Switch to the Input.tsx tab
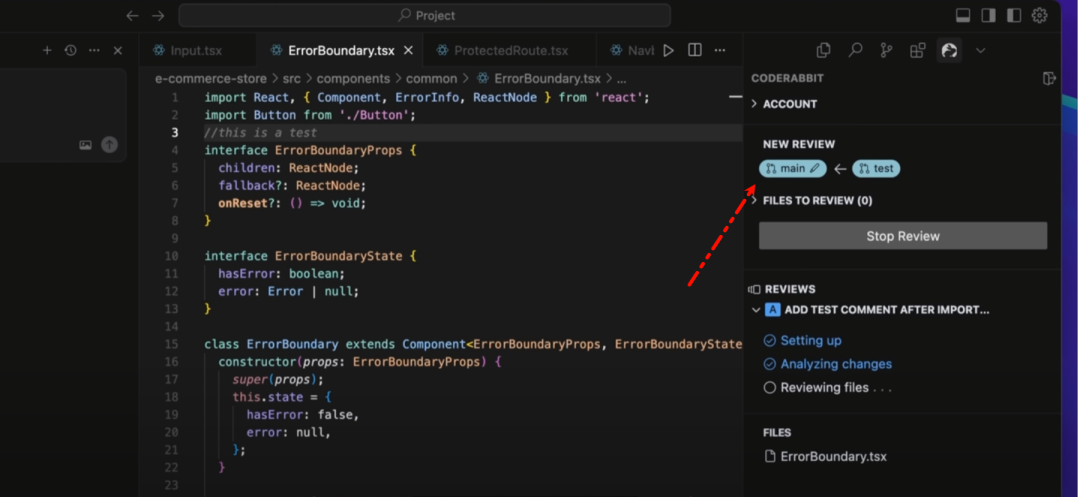 tap(195, 50)
